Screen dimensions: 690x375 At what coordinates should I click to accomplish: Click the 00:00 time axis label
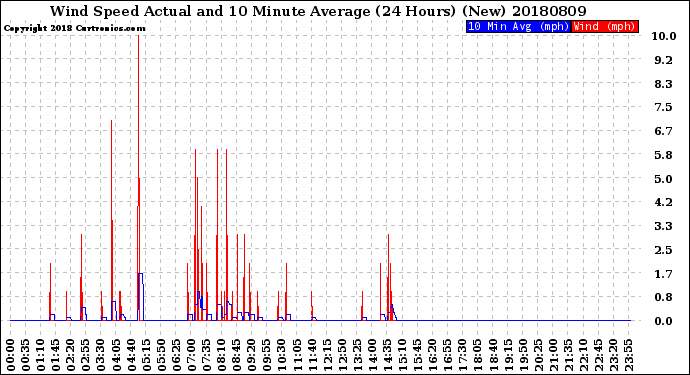click(x=11, y=355)
